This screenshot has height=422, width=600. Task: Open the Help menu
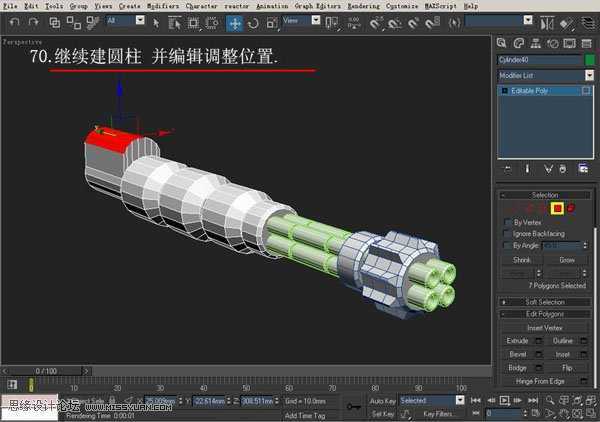tap(471, 6)
